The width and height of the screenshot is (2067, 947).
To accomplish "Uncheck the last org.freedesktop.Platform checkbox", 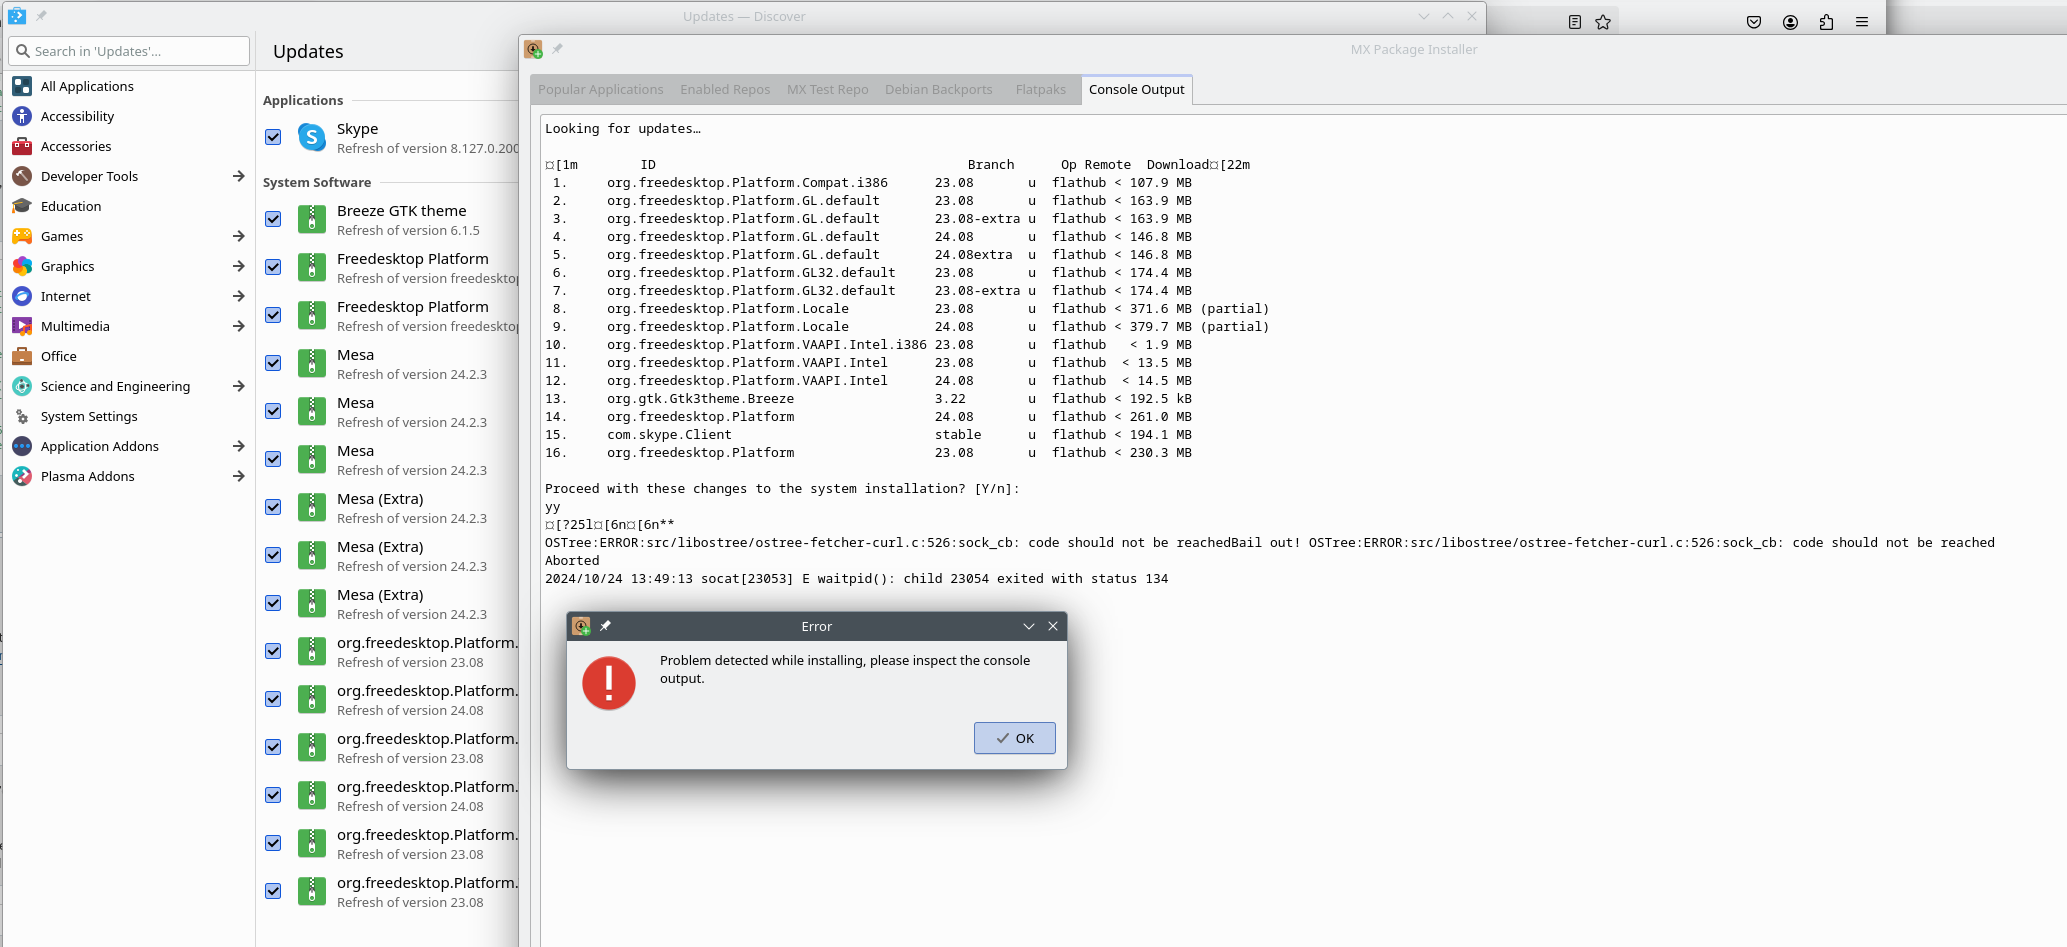I will 273,891.
